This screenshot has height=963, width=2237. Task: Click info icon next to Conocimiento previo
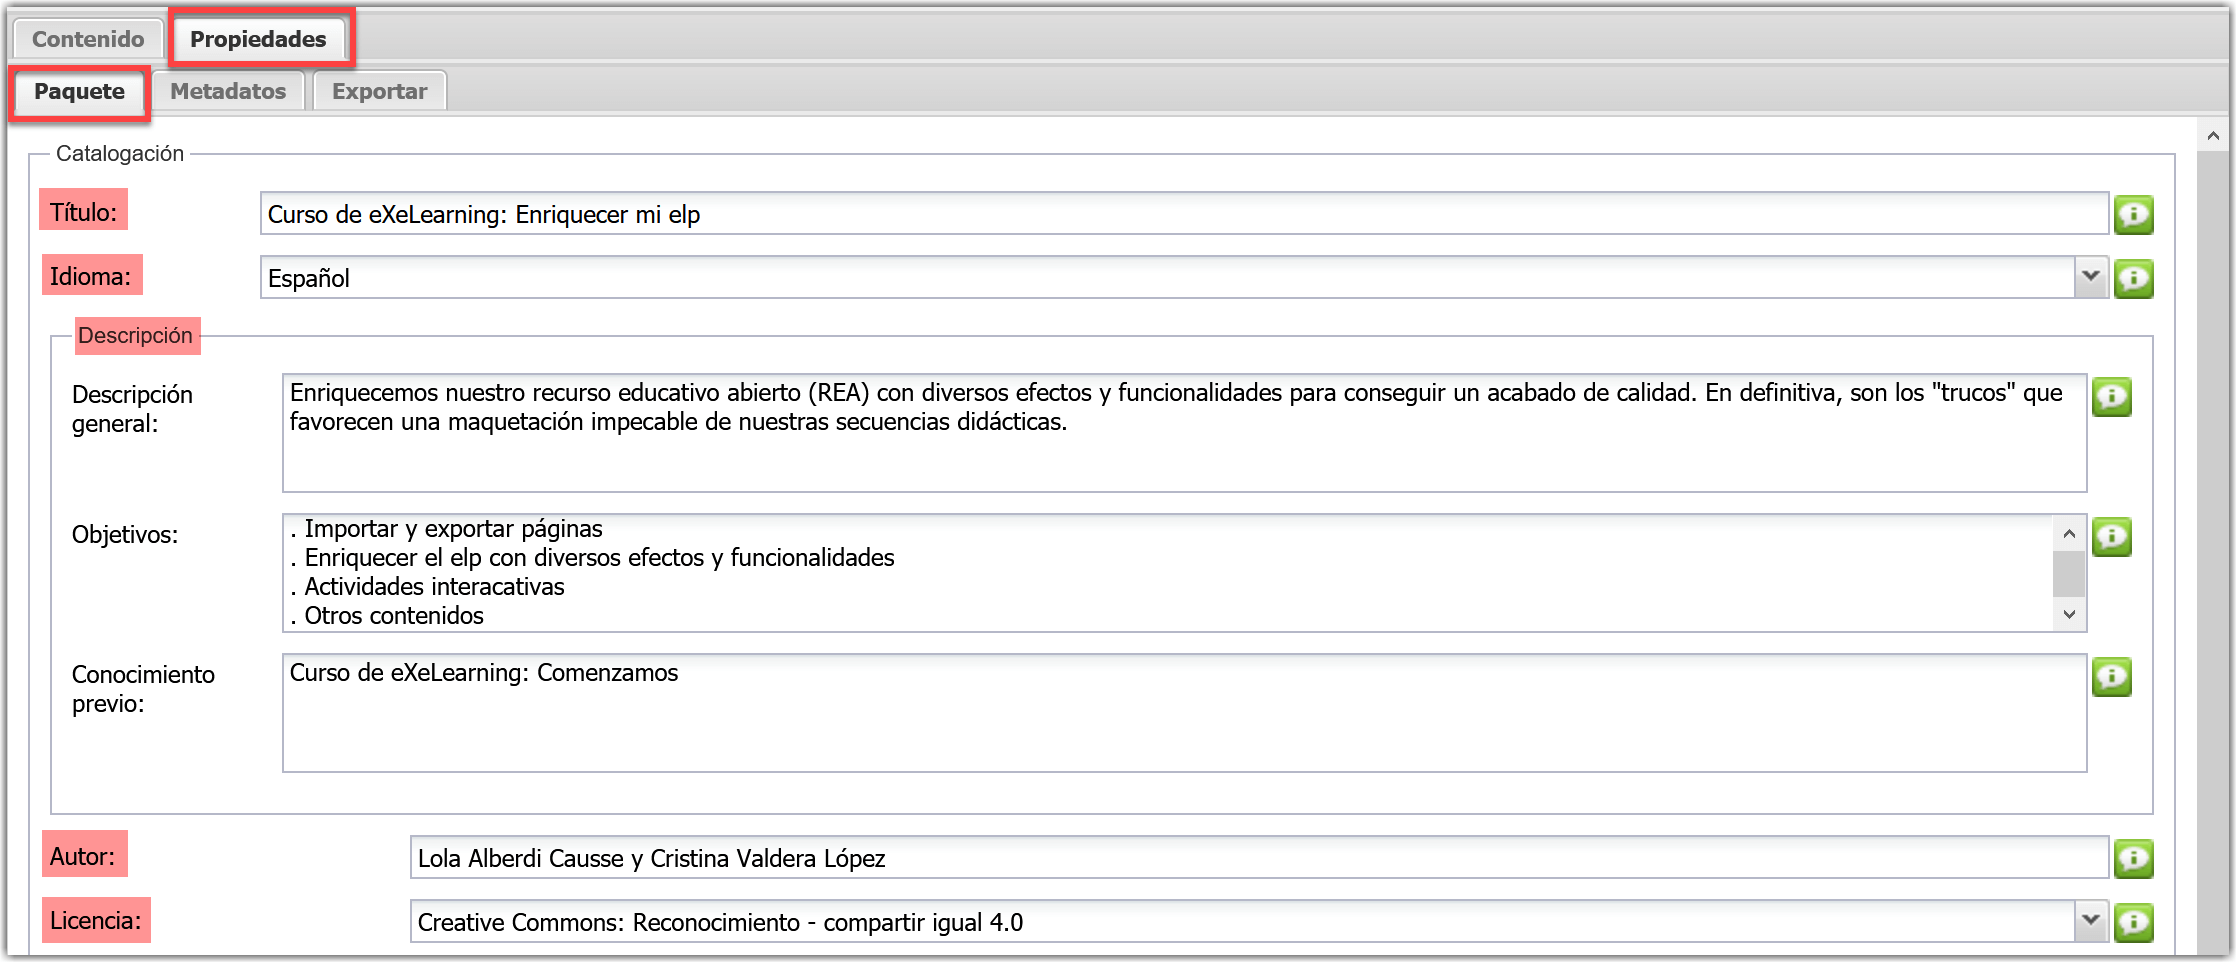point(2111,677)
